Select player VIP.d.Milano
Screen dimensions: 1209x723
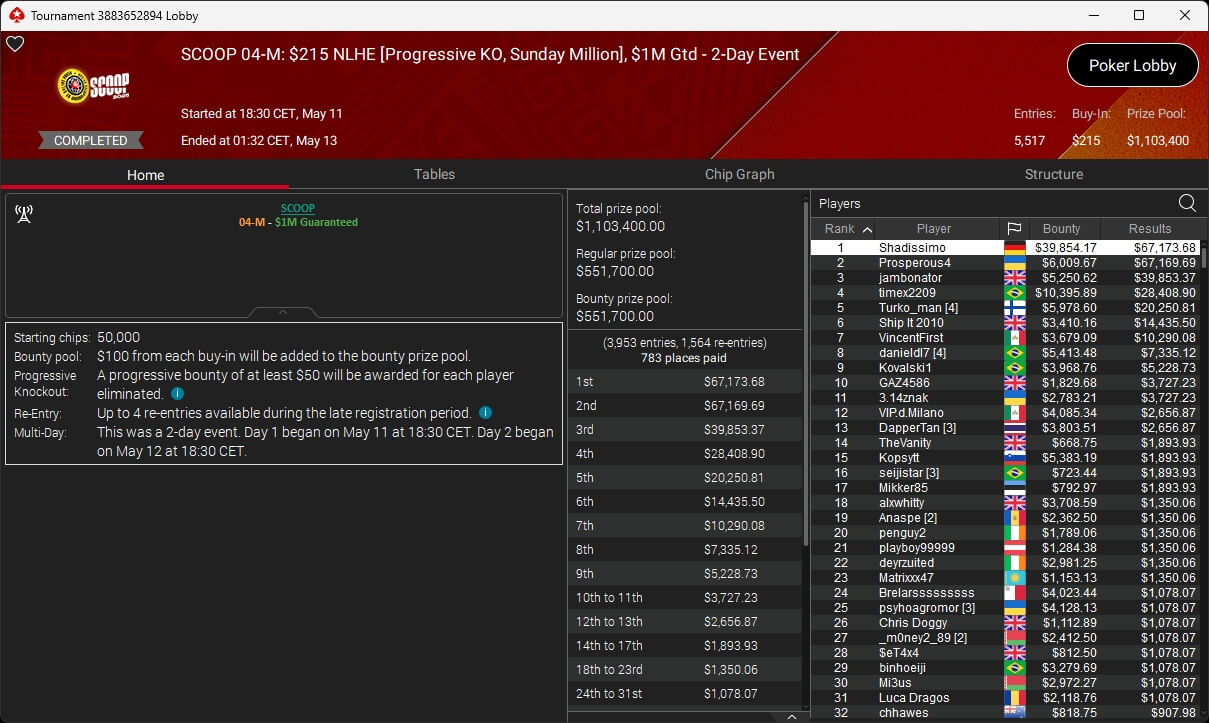click(x=912, y=413)
